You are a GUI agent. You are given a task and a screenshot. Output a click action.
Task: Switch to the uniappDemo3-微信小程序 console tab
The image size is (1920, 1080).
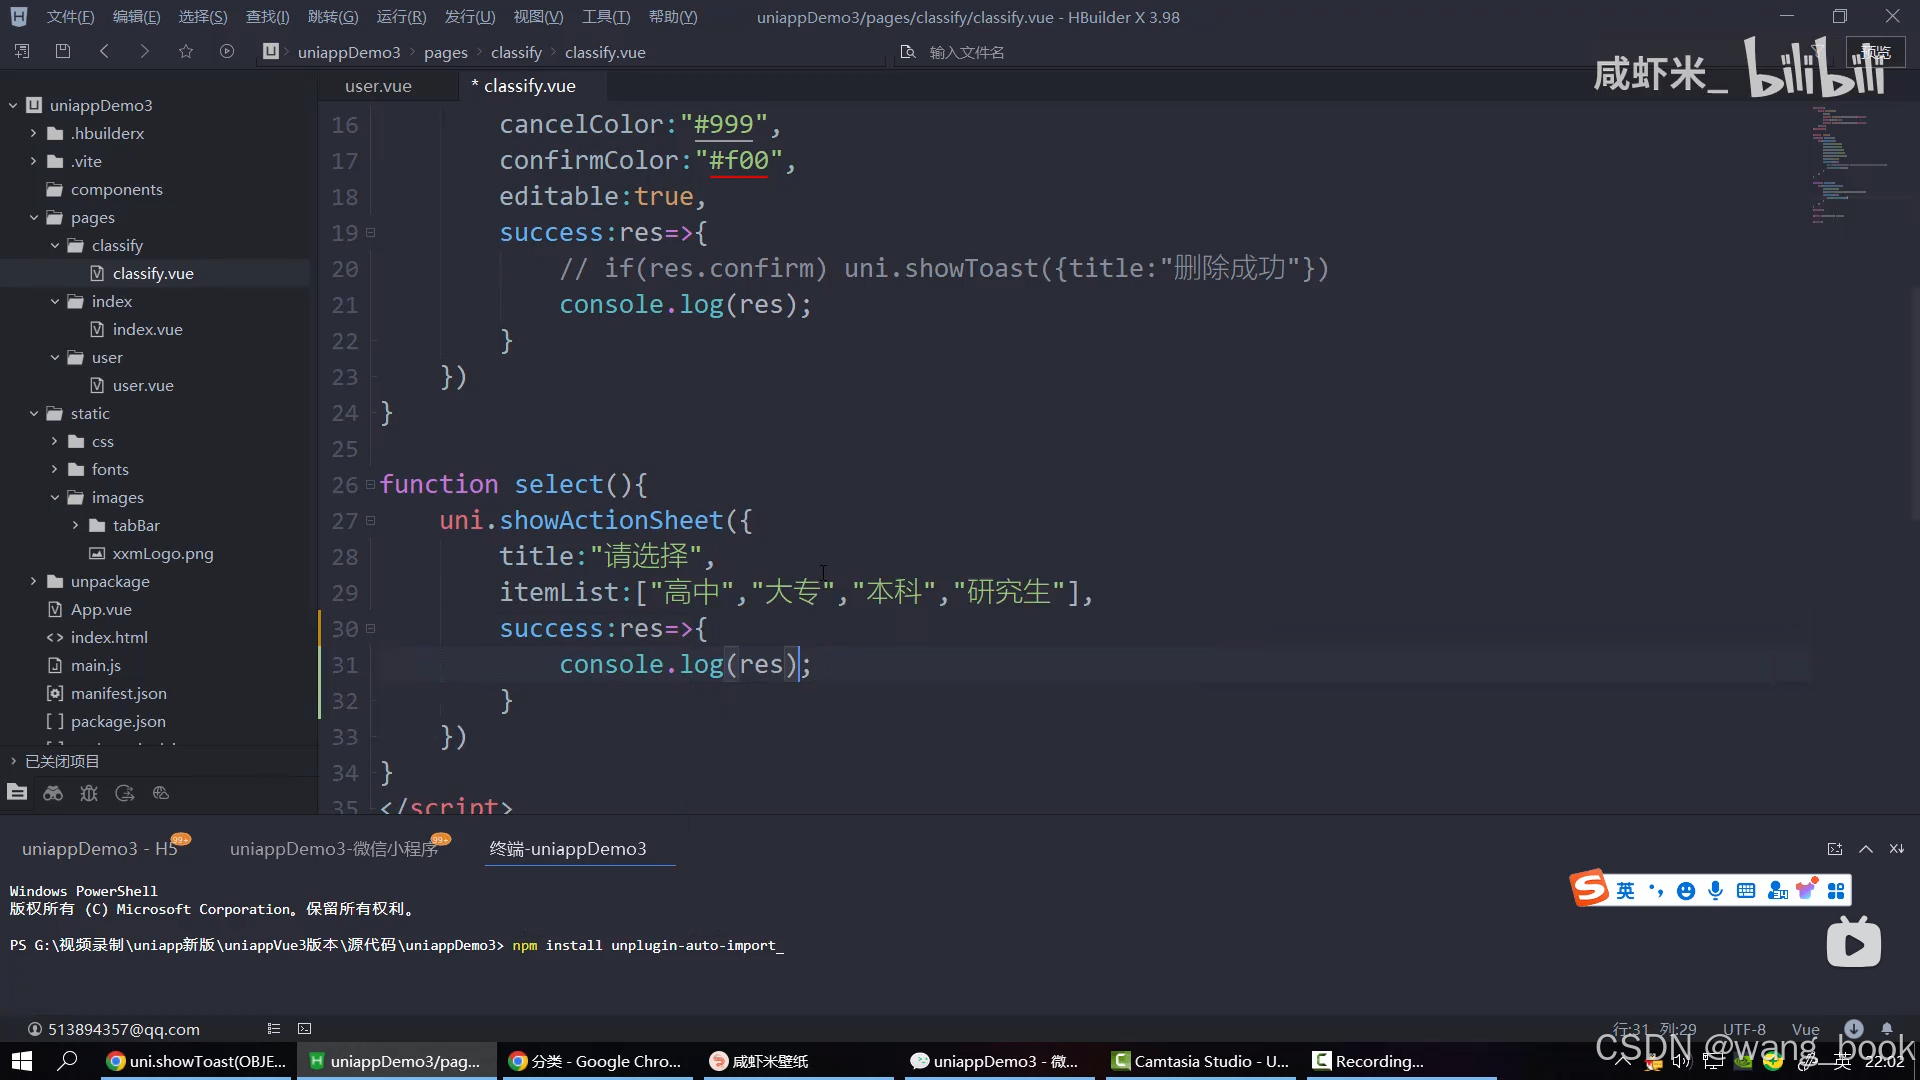click(x=334, y=849)
